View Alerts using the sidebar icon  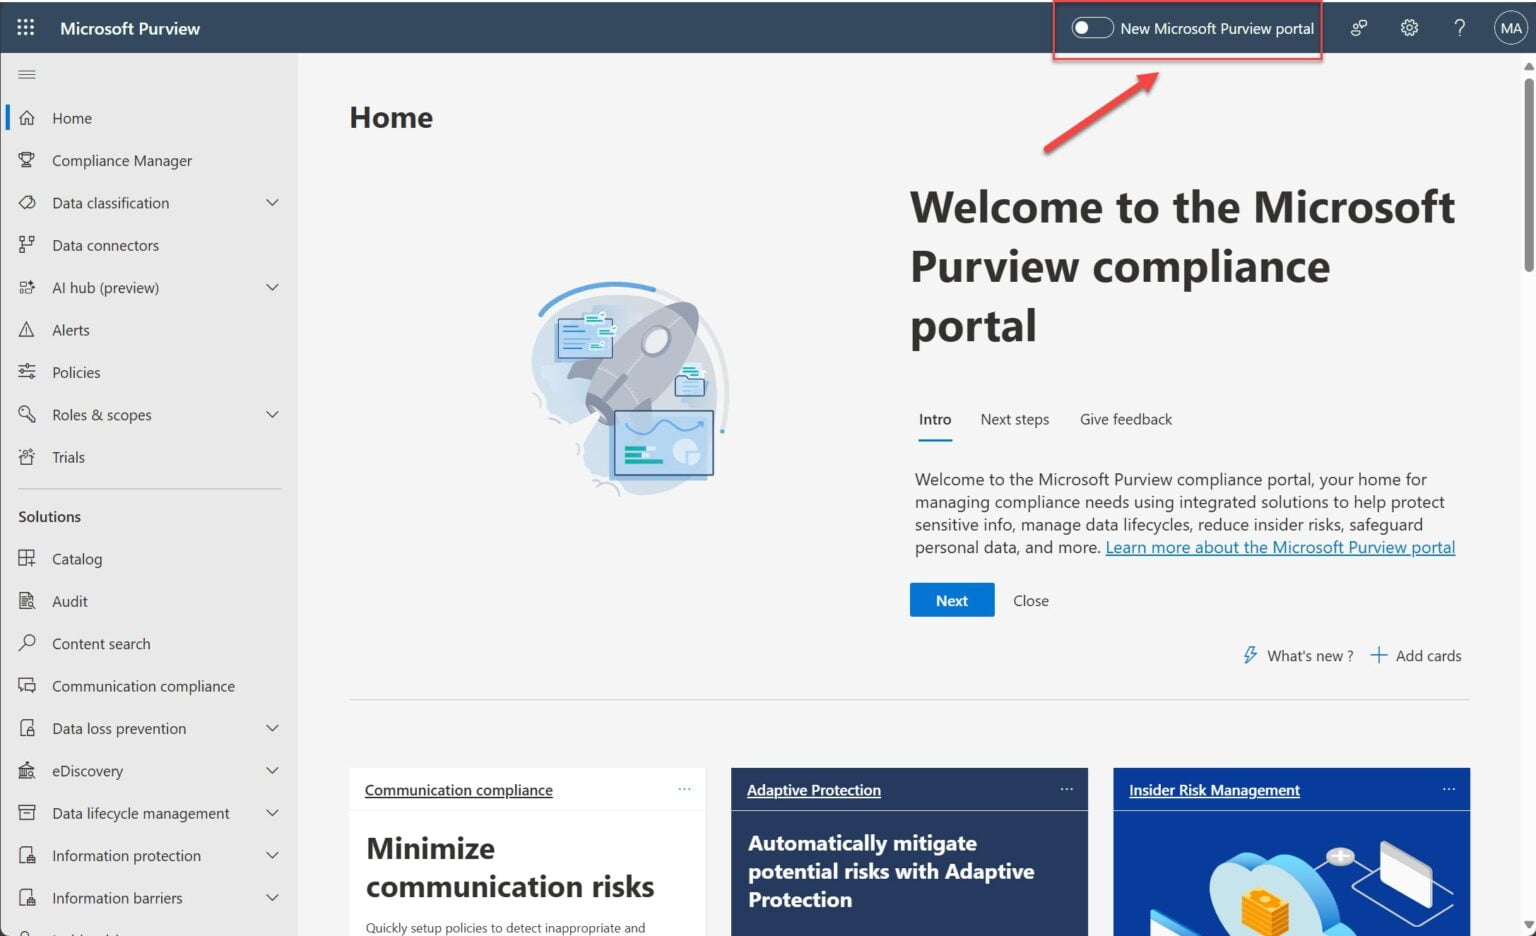(x=70, y=329)
